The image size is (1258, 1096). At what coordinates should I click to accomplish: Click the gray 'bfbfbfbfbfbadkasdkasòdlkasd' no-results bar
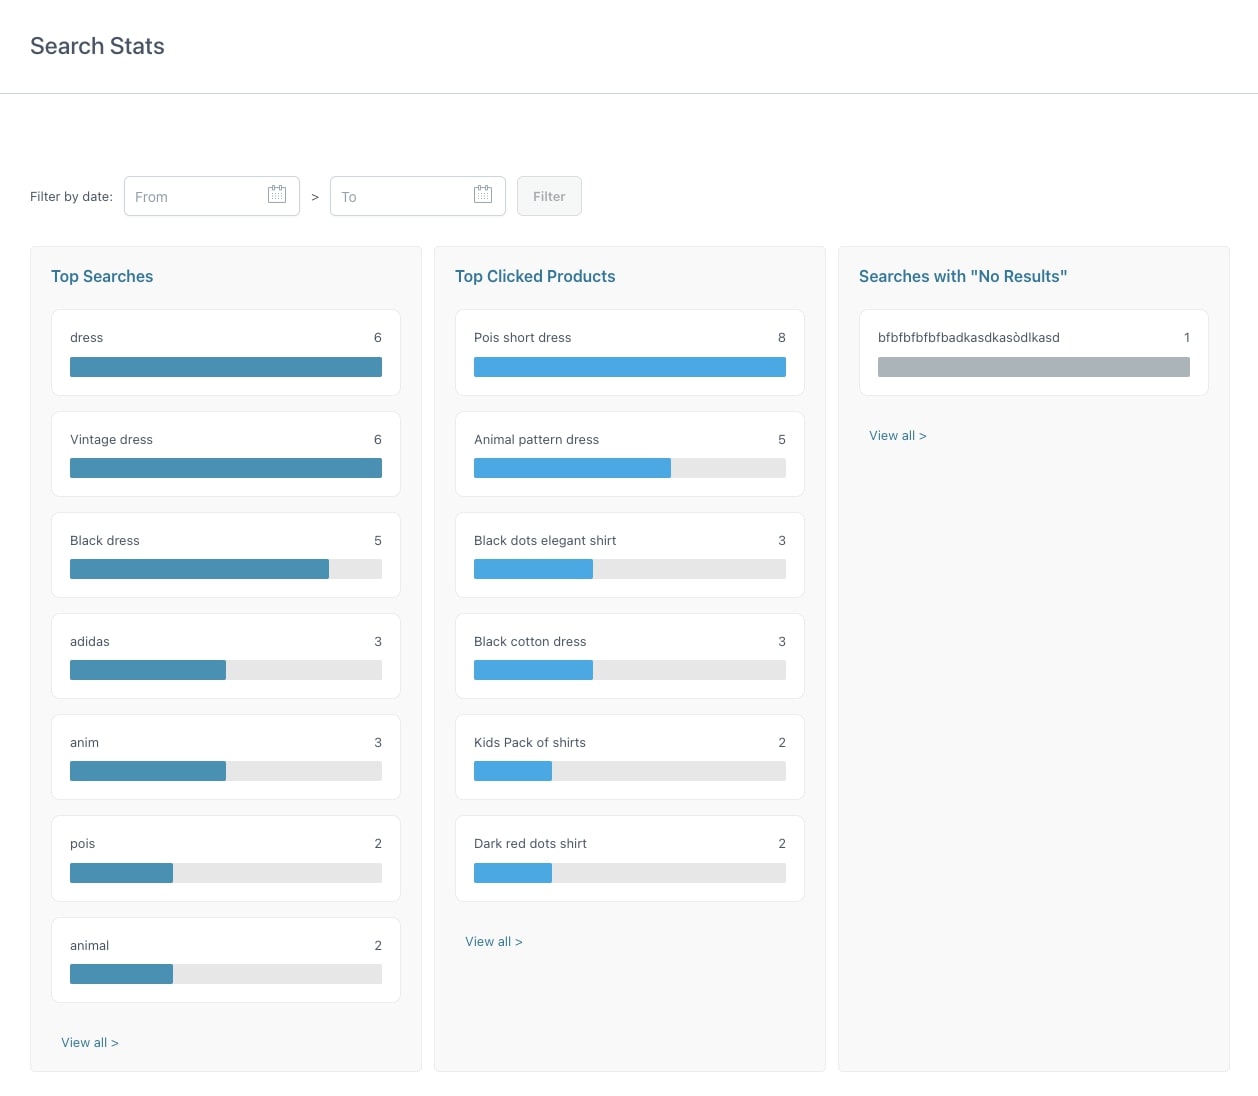coord(1034,367)
